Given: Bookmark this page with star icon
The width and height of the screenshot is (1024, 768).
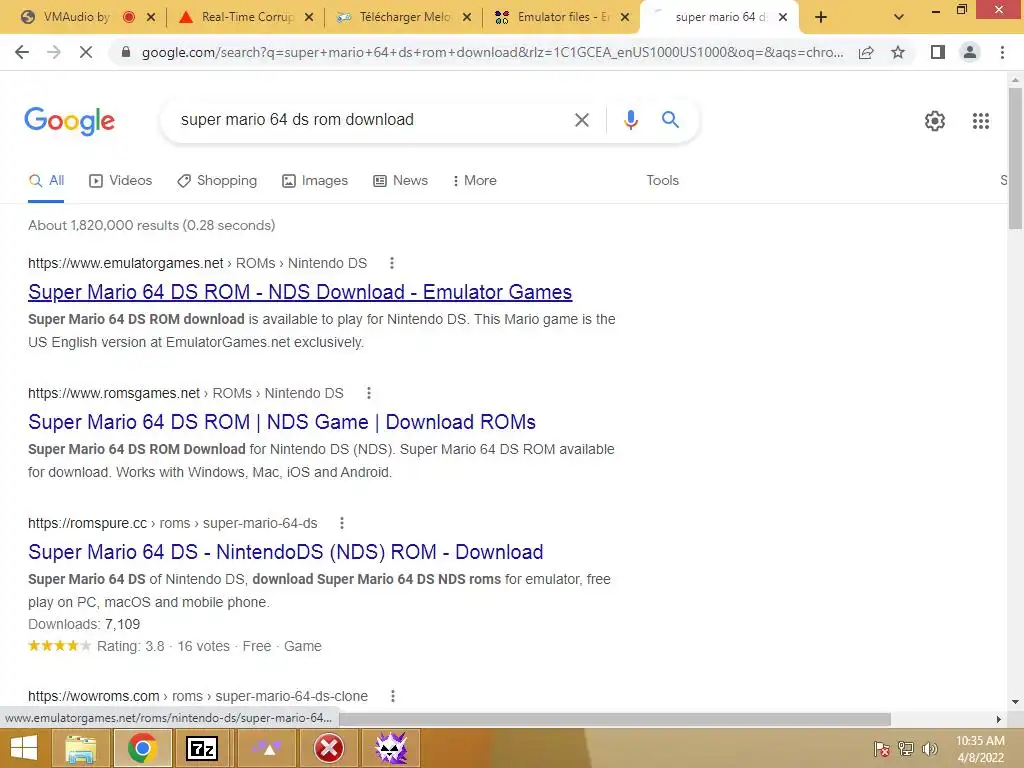Looking at the screenshot, I should pyautogui.click(x=898, y=52).
